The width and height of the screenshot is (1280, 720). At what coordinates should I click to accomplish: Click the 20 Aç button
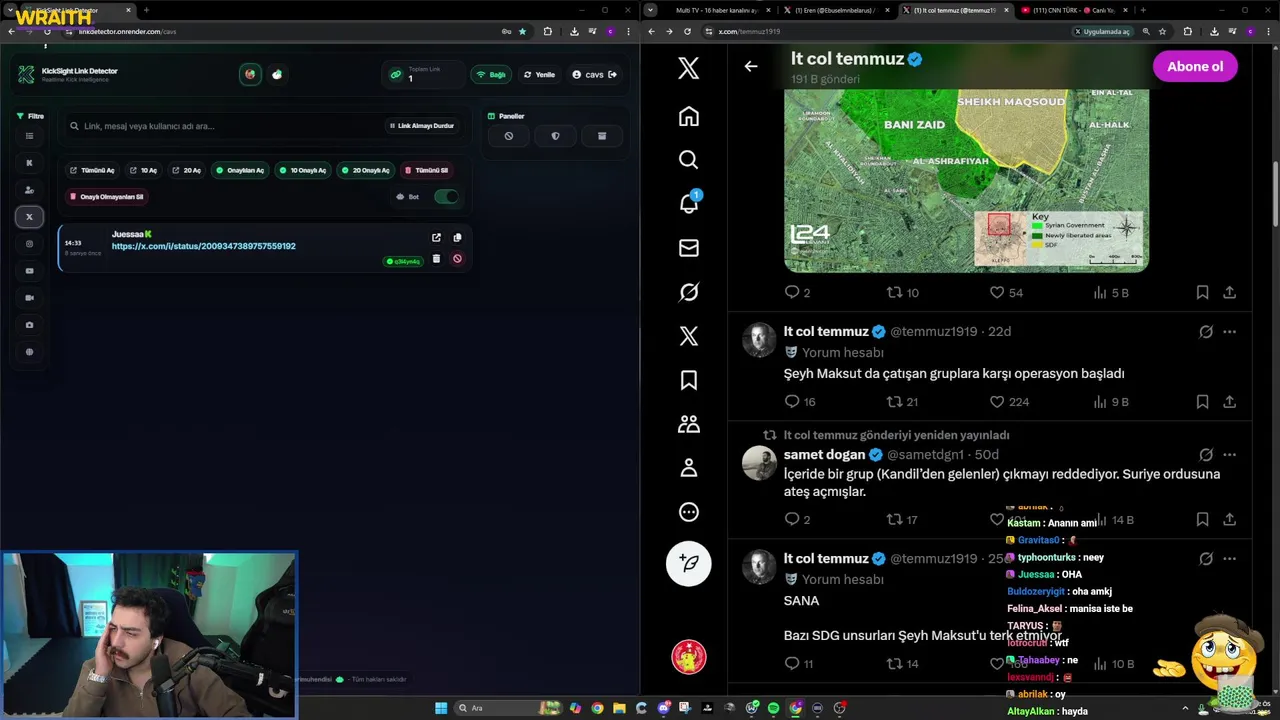[186, 171]
